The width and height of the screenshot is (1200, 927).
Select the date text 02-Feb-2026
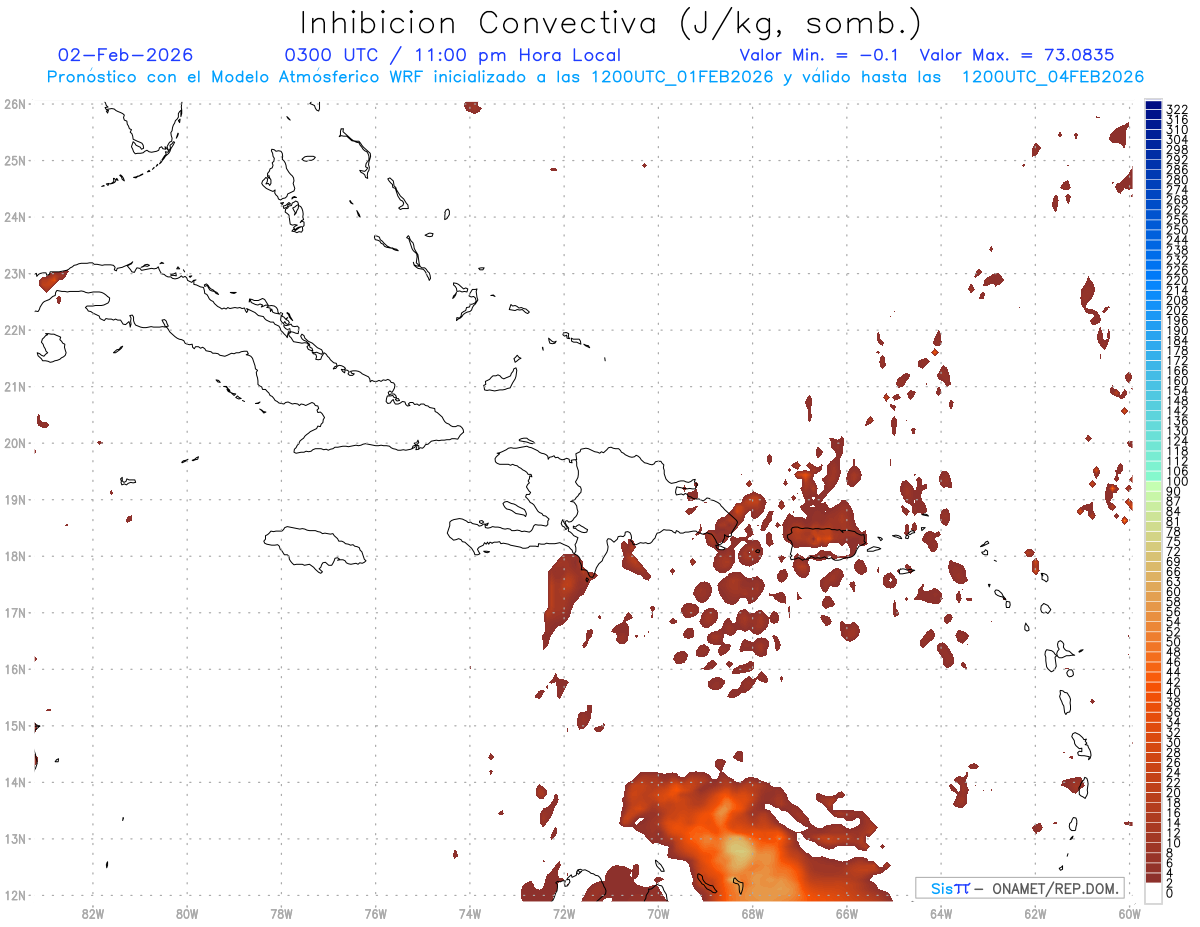pos(125,55)
